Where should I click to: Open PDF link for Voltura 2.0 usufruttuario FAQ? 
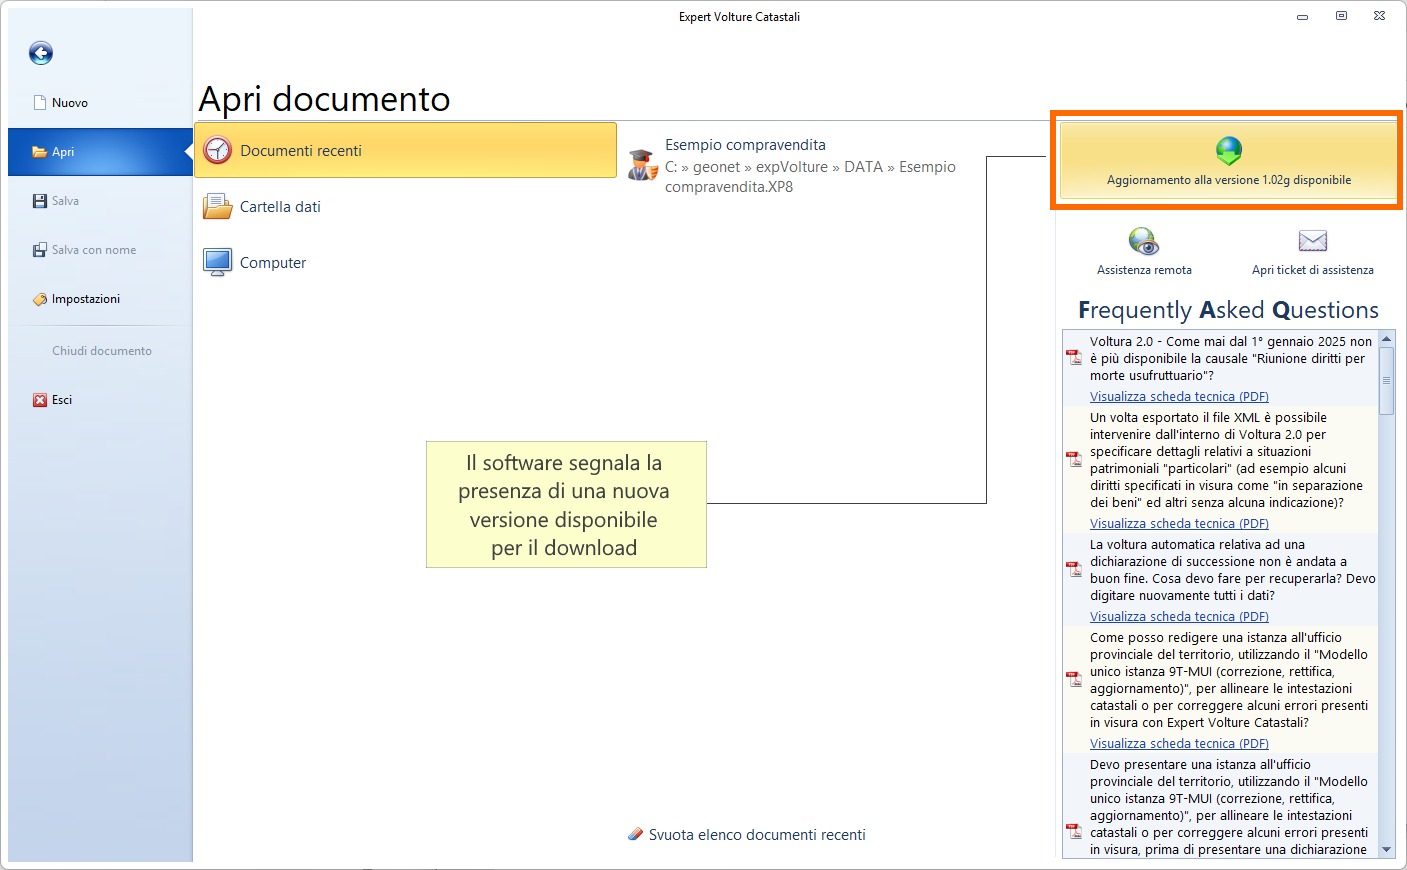pos(1179,397)
